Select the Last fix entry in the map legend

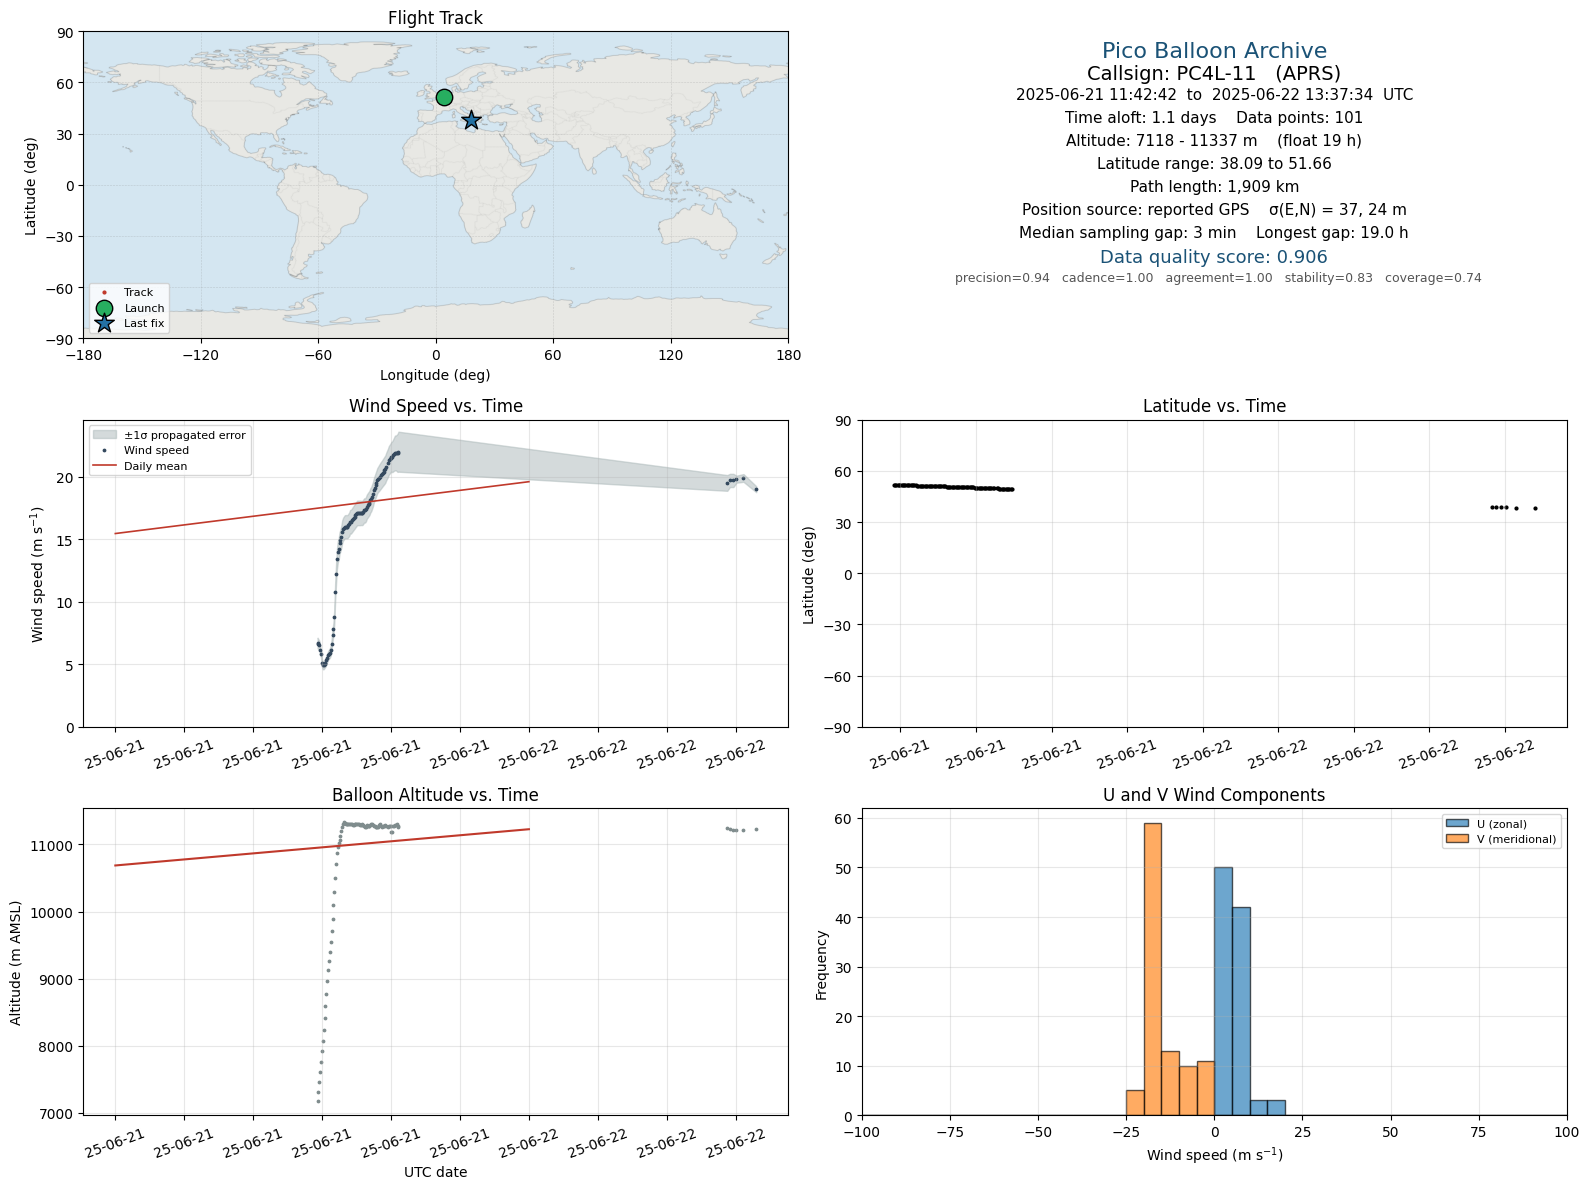pos(130,323)
